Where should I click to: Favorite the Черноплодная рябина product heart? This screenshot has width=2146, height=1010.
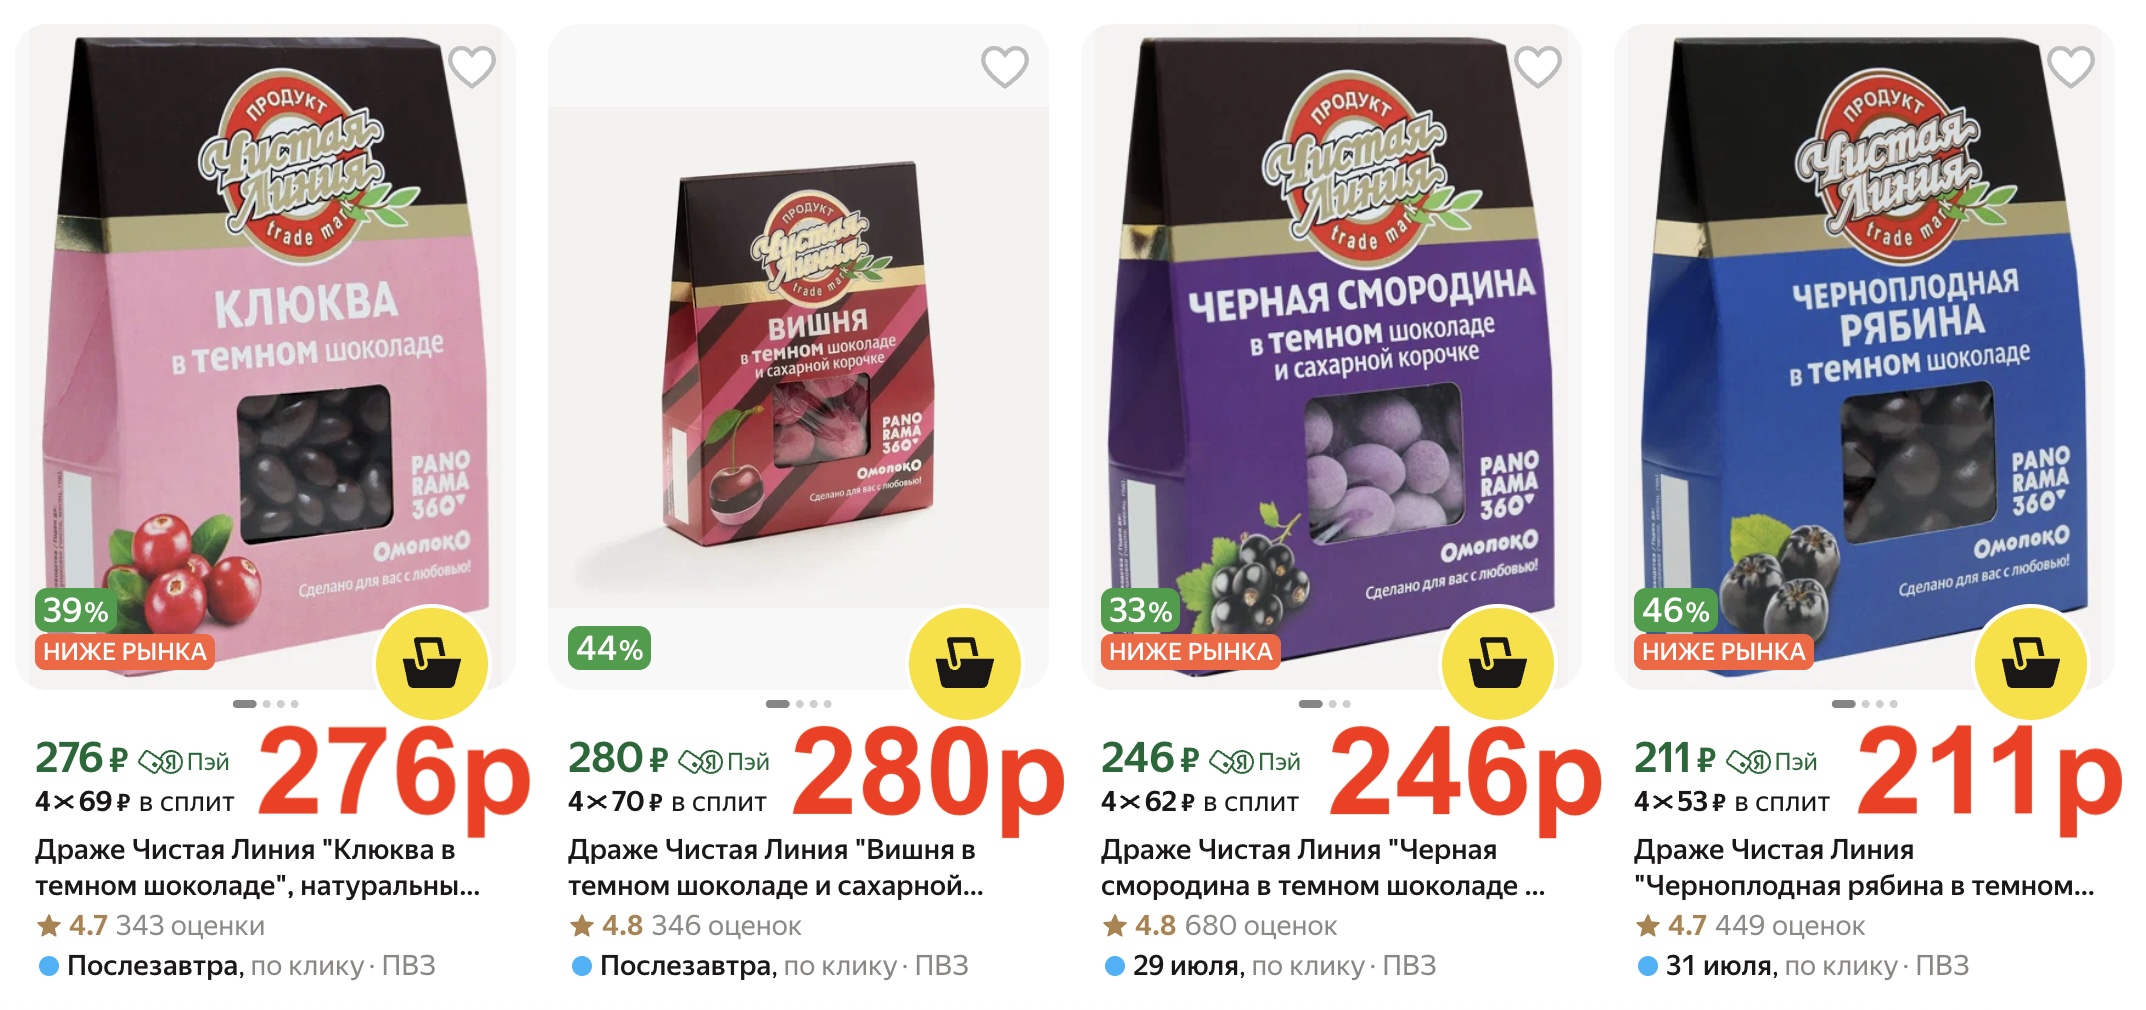click(2071, 67)
